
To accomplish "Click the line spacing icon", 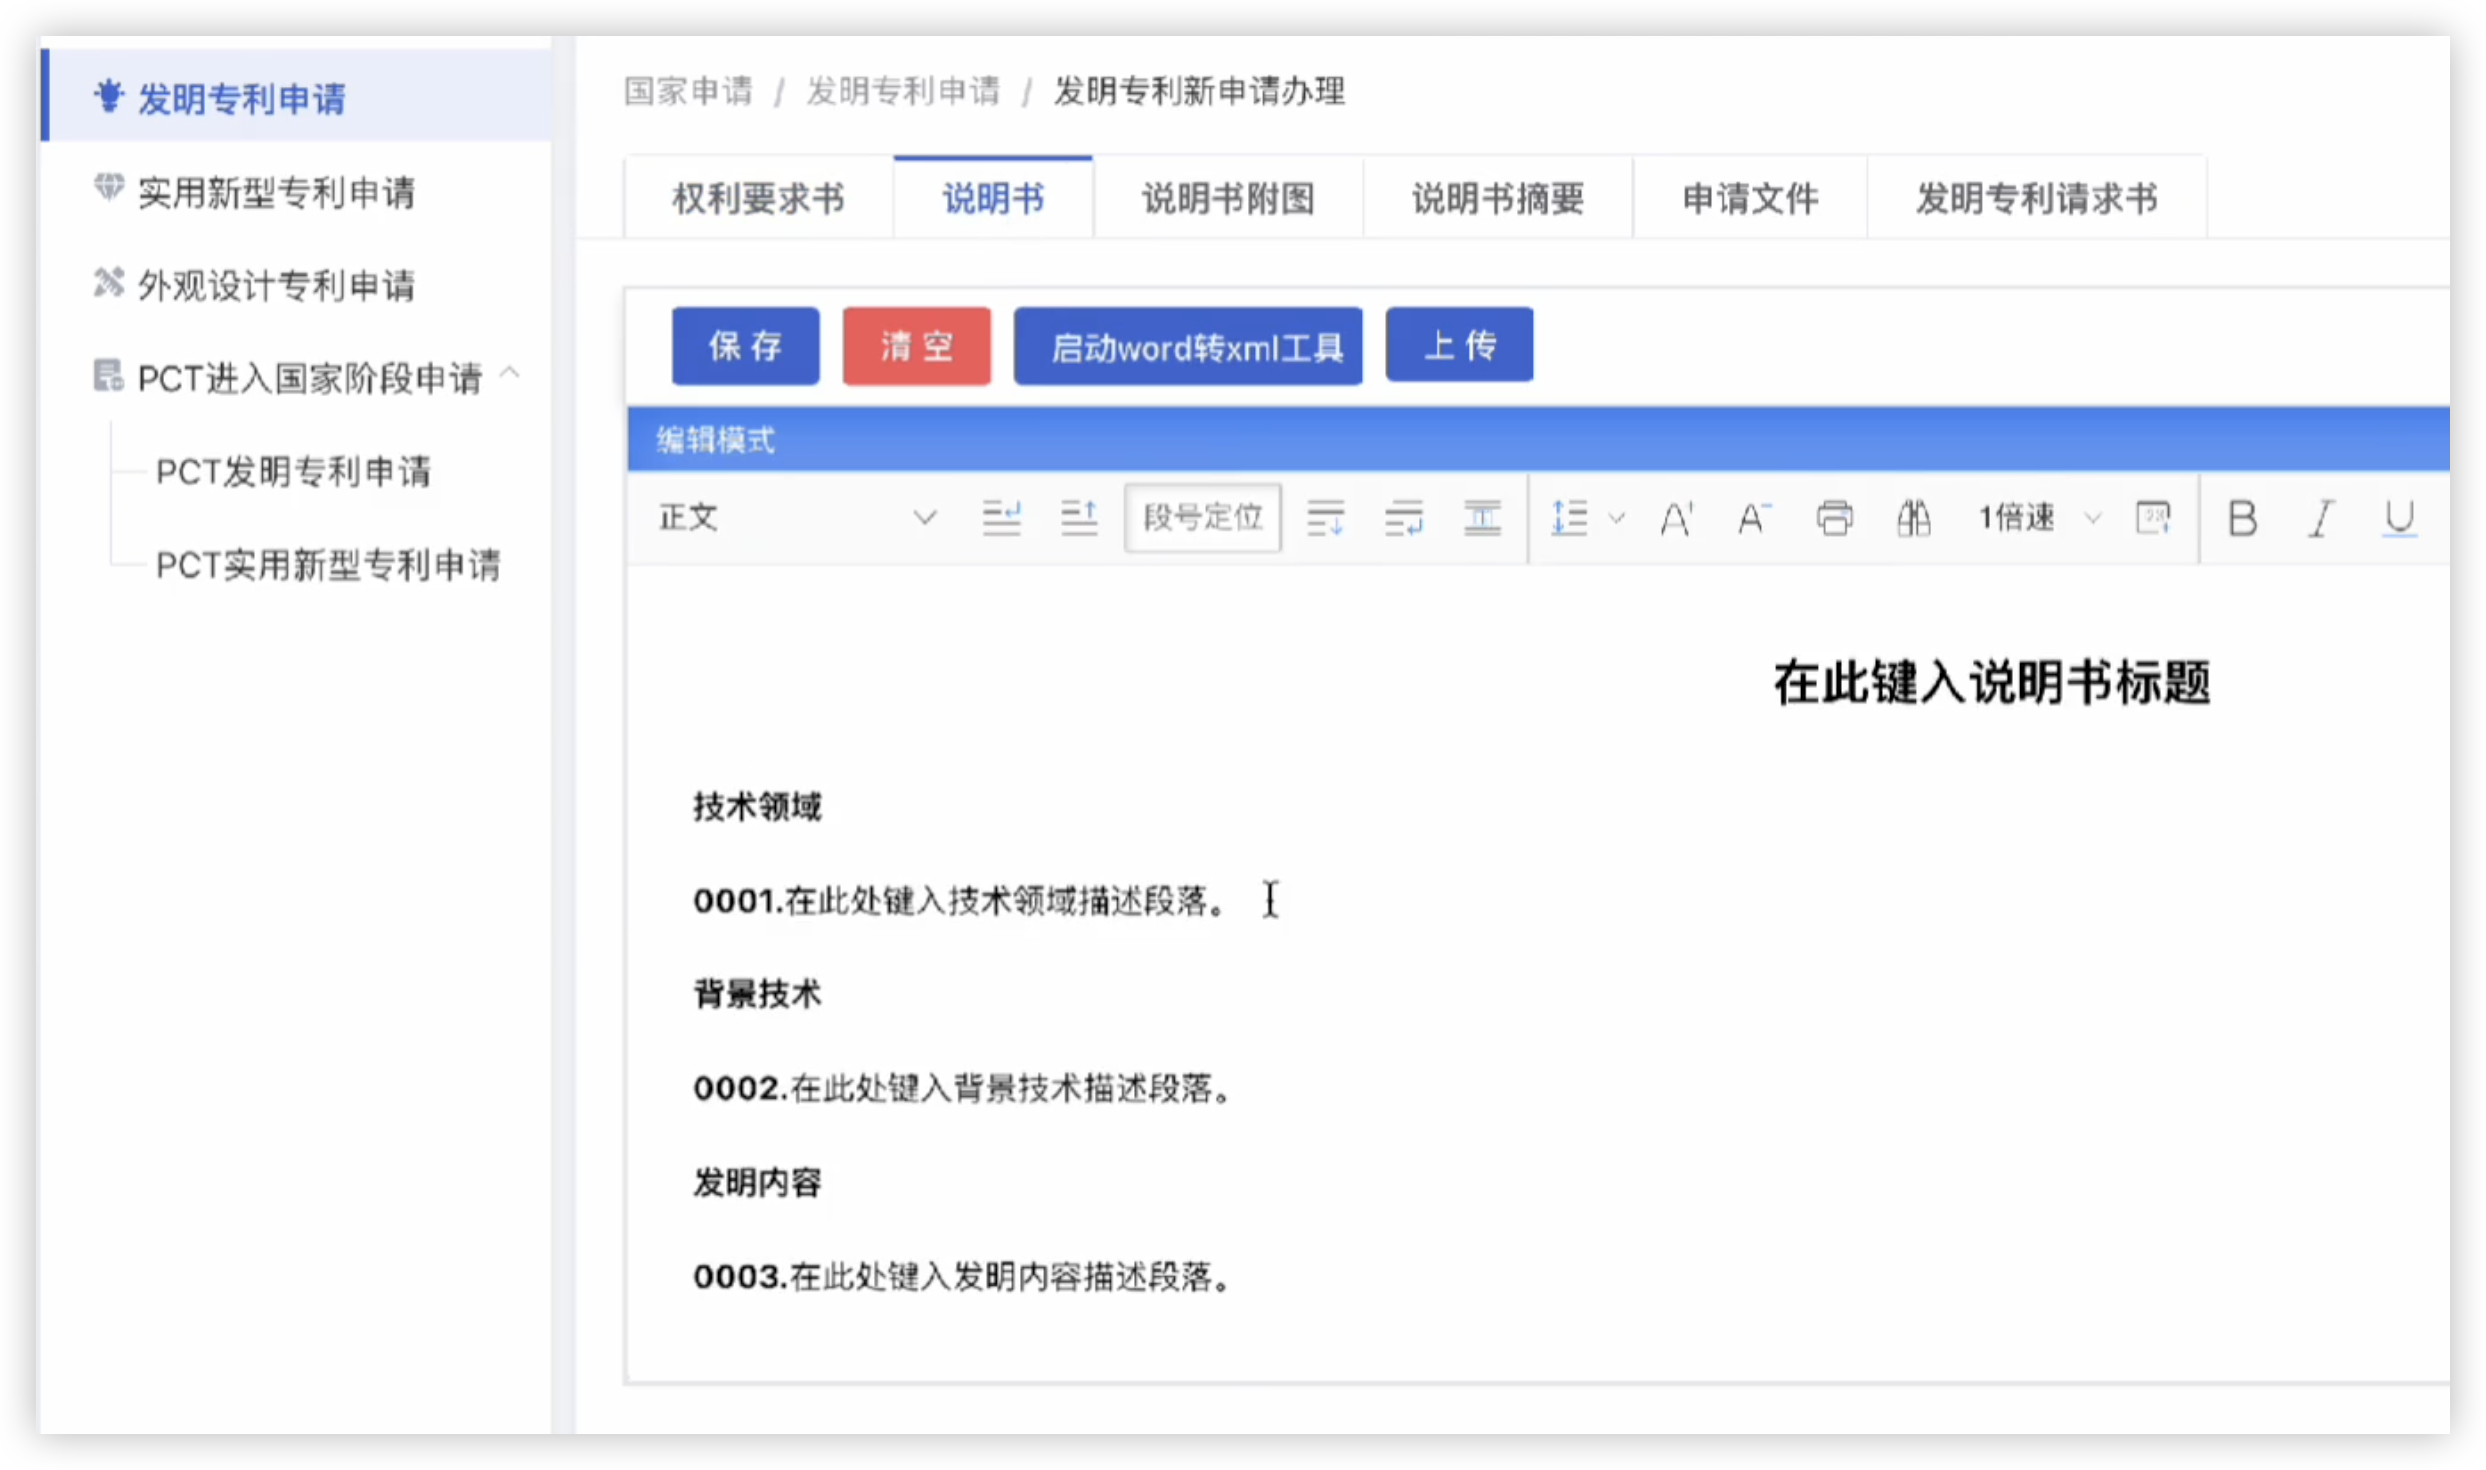I will click(x=1570, y=518).
